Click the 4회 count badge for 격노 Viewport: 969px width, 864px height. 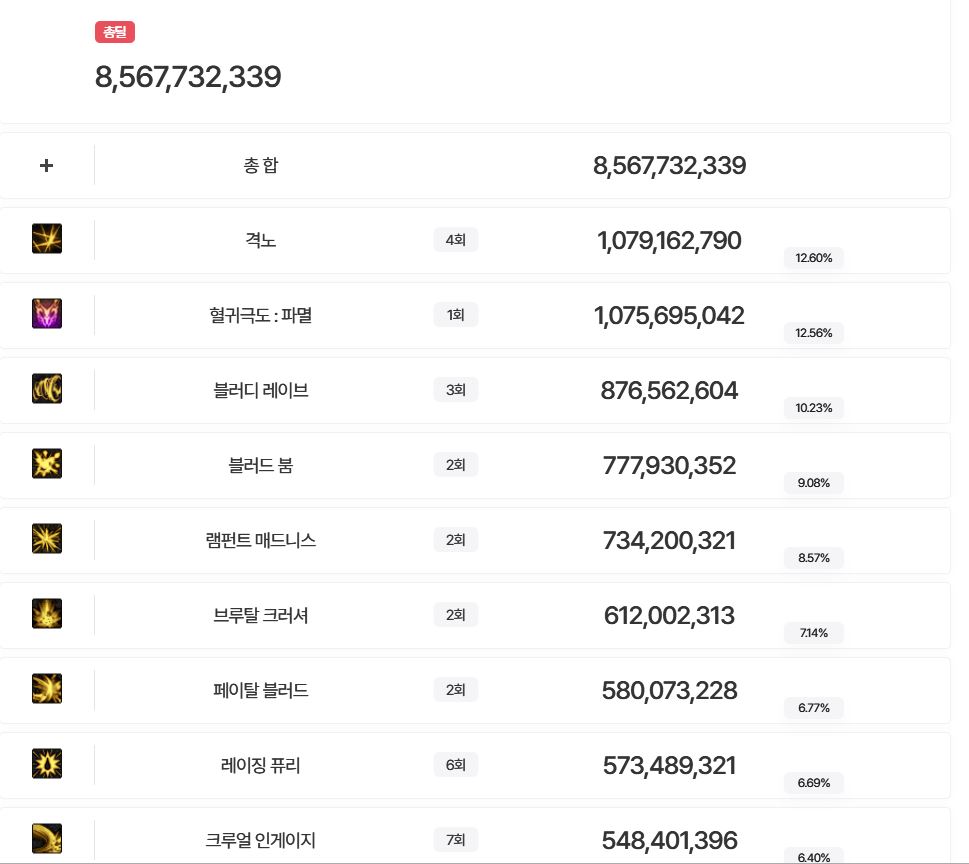pos(456,240)
